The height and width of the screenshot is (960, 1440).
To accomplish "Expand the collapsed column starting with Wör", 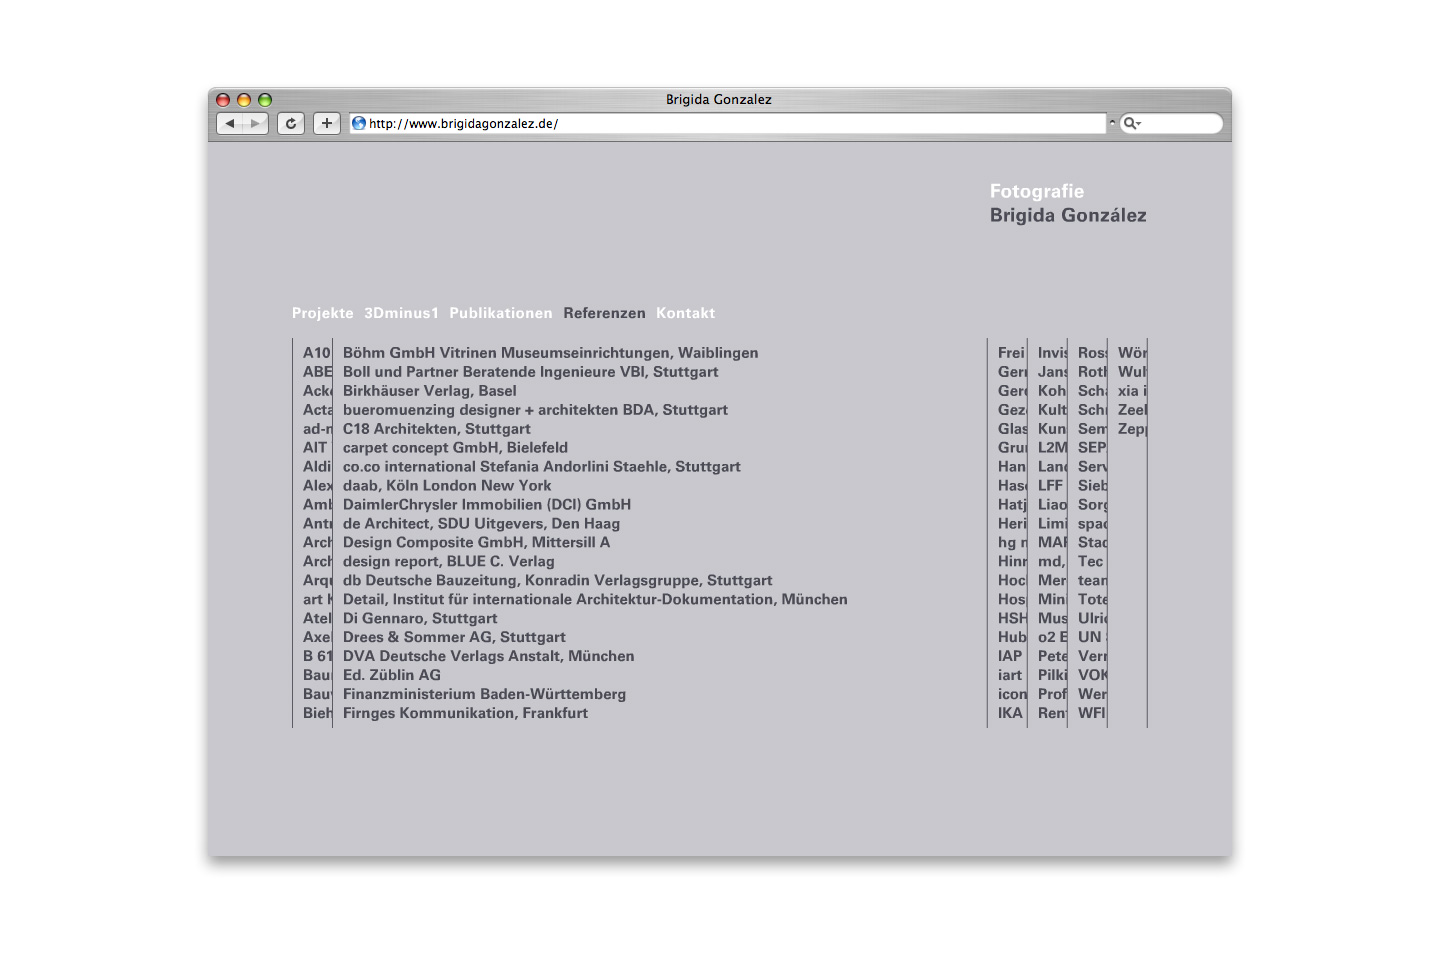I will point(1128,532).
